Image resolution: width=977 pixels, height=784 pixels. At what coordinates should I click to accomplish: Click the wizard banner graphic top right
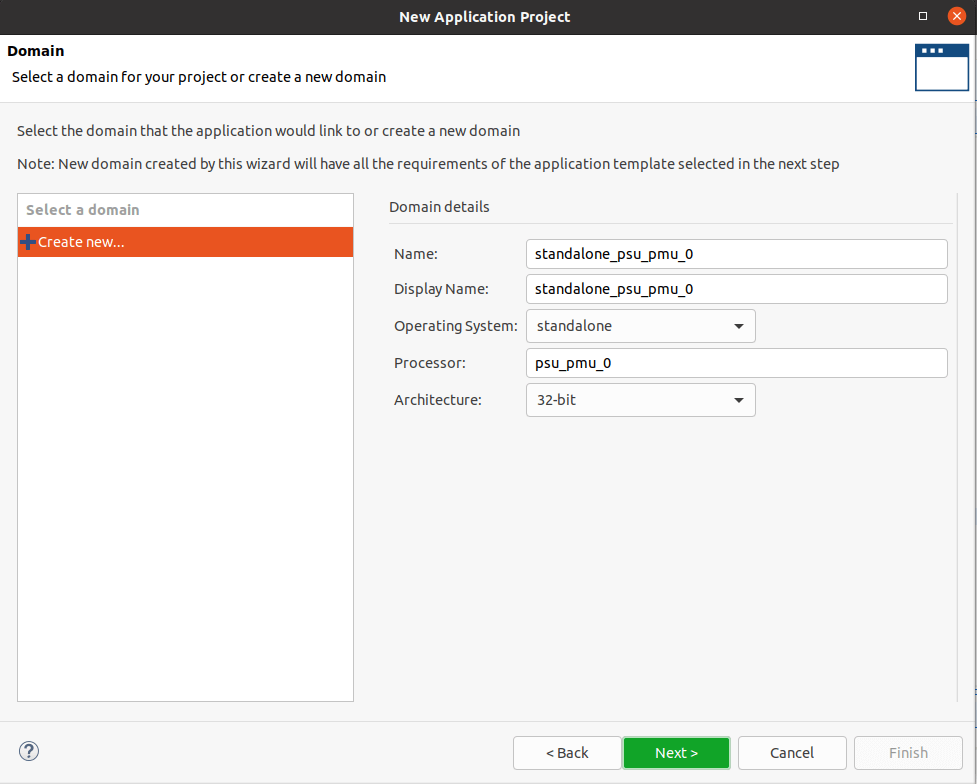[941, 67]
